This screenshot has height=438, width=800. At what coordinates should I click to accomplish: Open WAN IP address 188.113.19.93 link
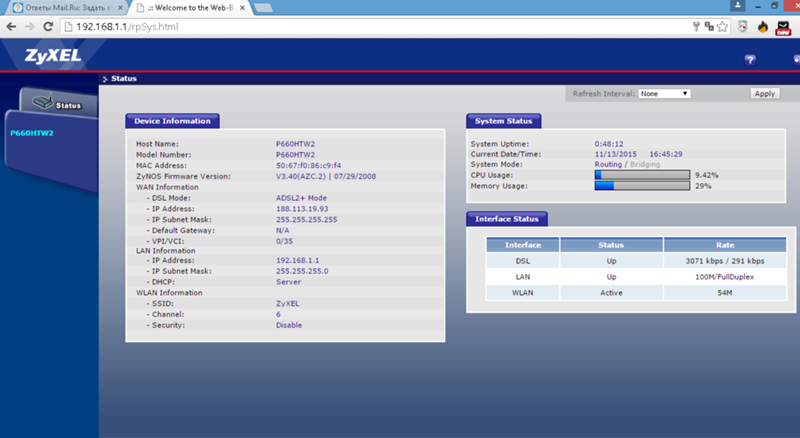[x=302, y=209]
